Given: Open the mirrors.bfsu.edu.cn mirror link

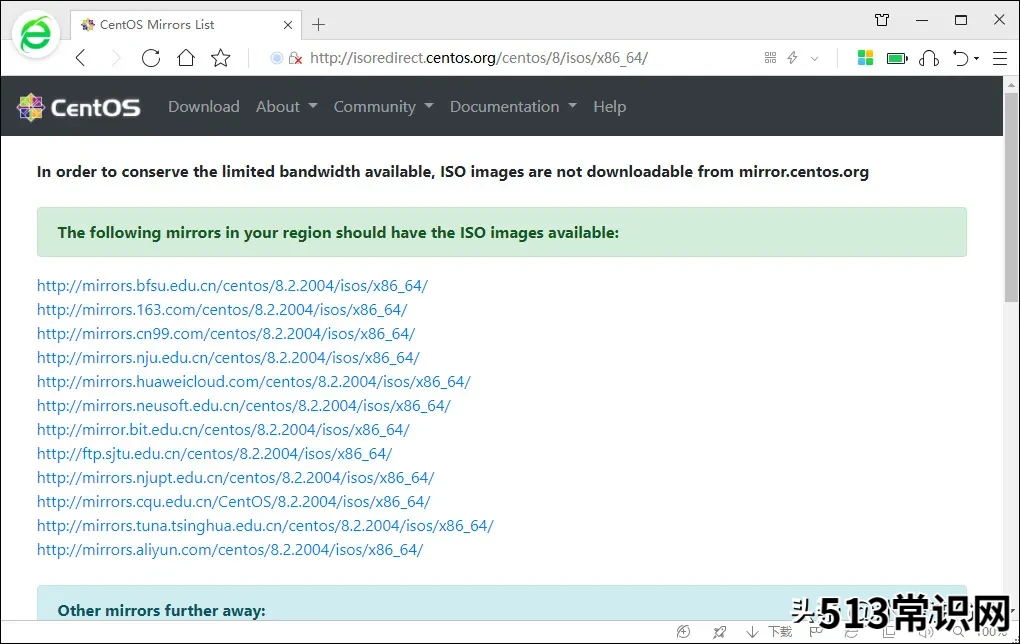Looking at the screenshot, I should click(232, 286).
